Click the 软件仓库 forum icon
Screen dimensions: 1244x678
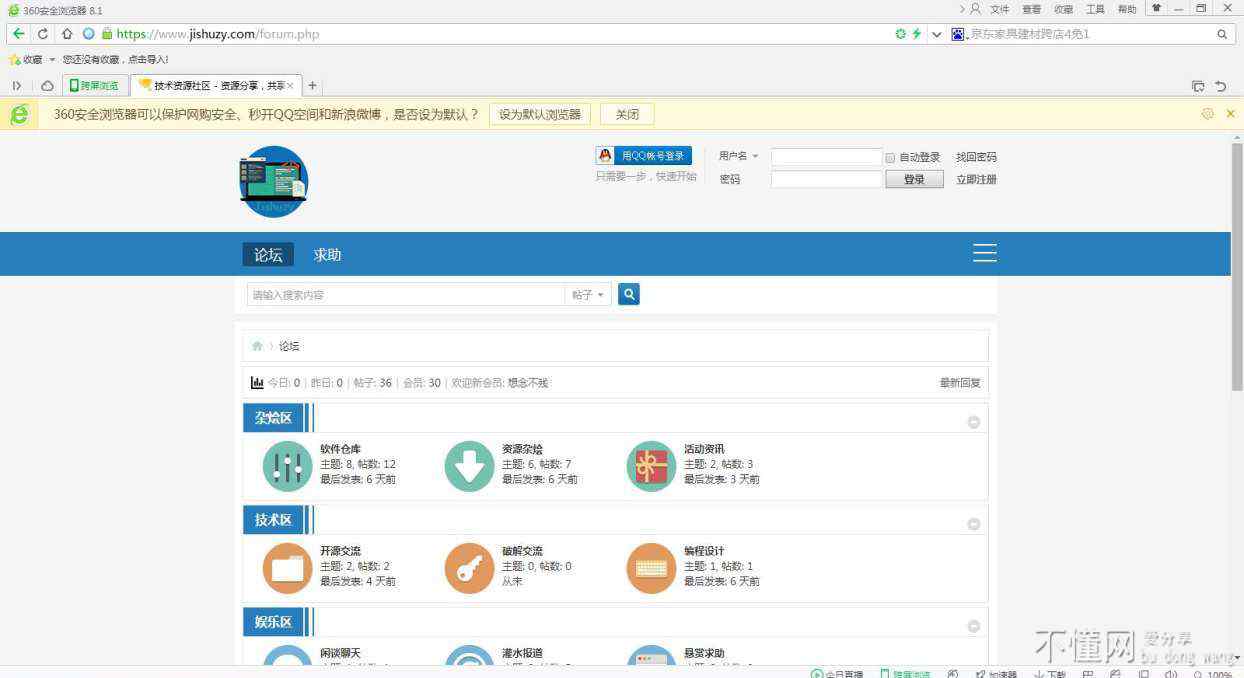tap(287, 467)
